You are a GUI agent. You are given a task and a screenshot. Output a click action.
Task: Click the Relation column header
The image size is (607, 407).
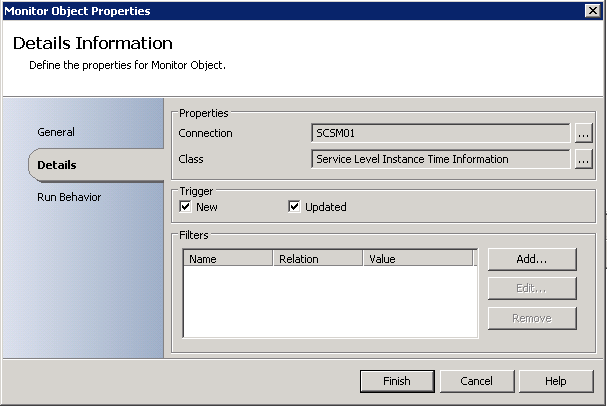pyautogui.click(x=318, y=259)
